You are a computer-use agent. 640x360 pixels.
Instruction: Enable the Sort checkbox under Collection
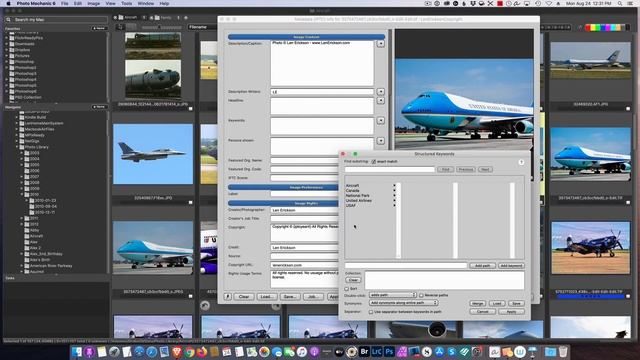click(347, 289)
